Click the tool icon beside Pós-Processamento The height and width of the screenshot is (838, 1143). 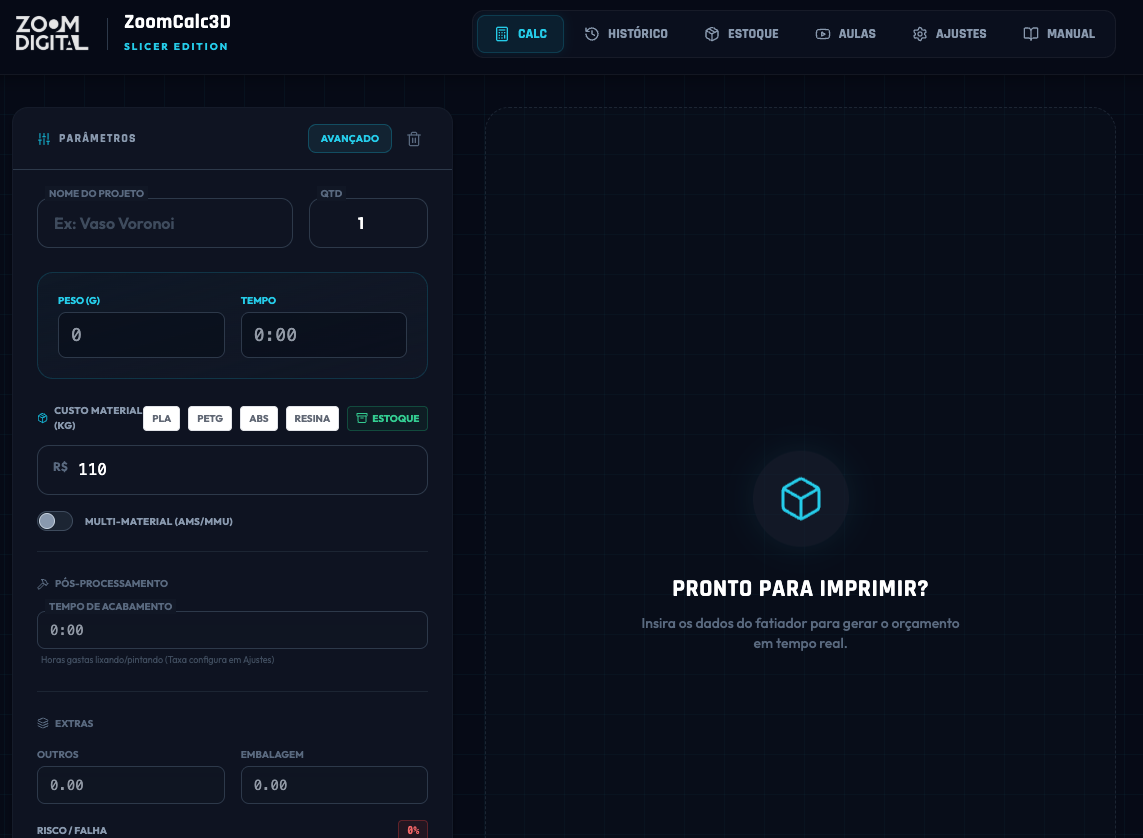(x=43, y=583)
